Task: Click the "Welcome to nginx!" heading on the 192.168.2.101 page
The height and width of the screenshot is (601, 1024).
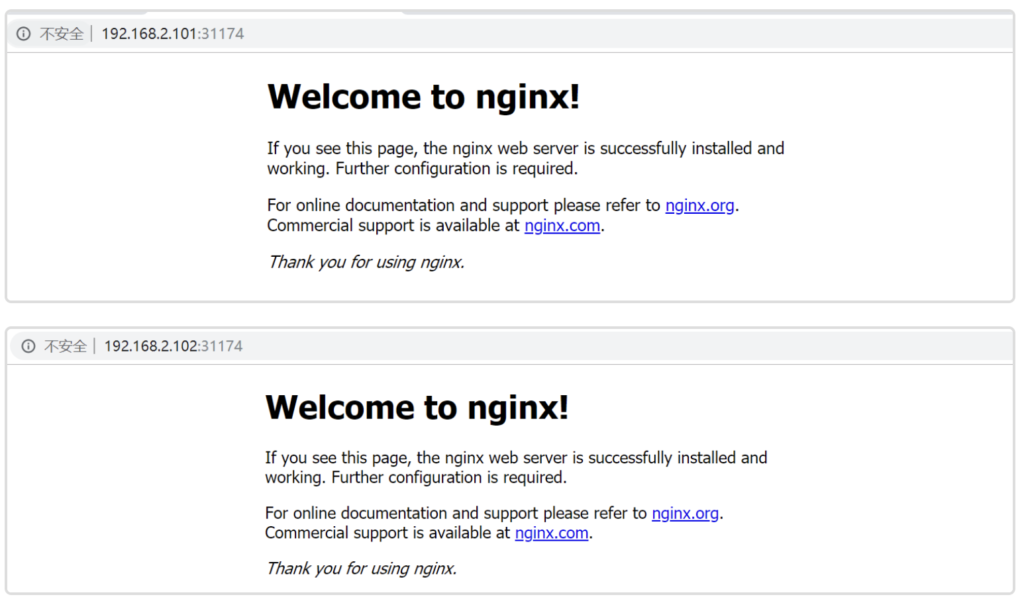Action: (x=424, y=97)
